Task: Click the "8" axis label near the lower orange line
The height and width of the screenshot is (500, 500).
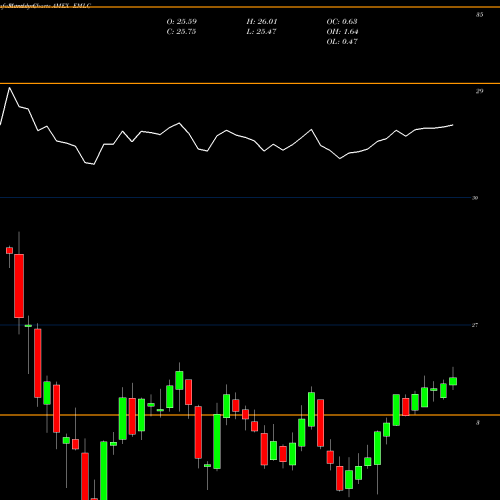Action: 478,423
